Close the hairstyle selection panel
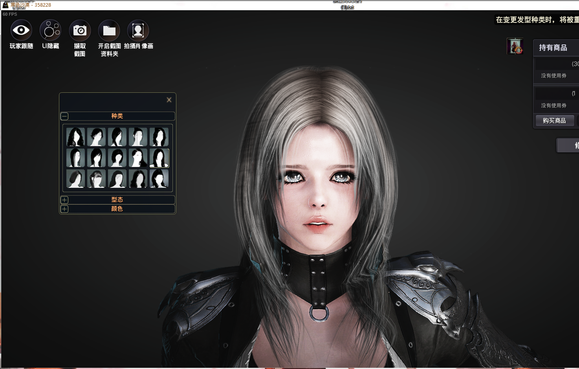Screen dimensions: 579x369 [169, 100]
